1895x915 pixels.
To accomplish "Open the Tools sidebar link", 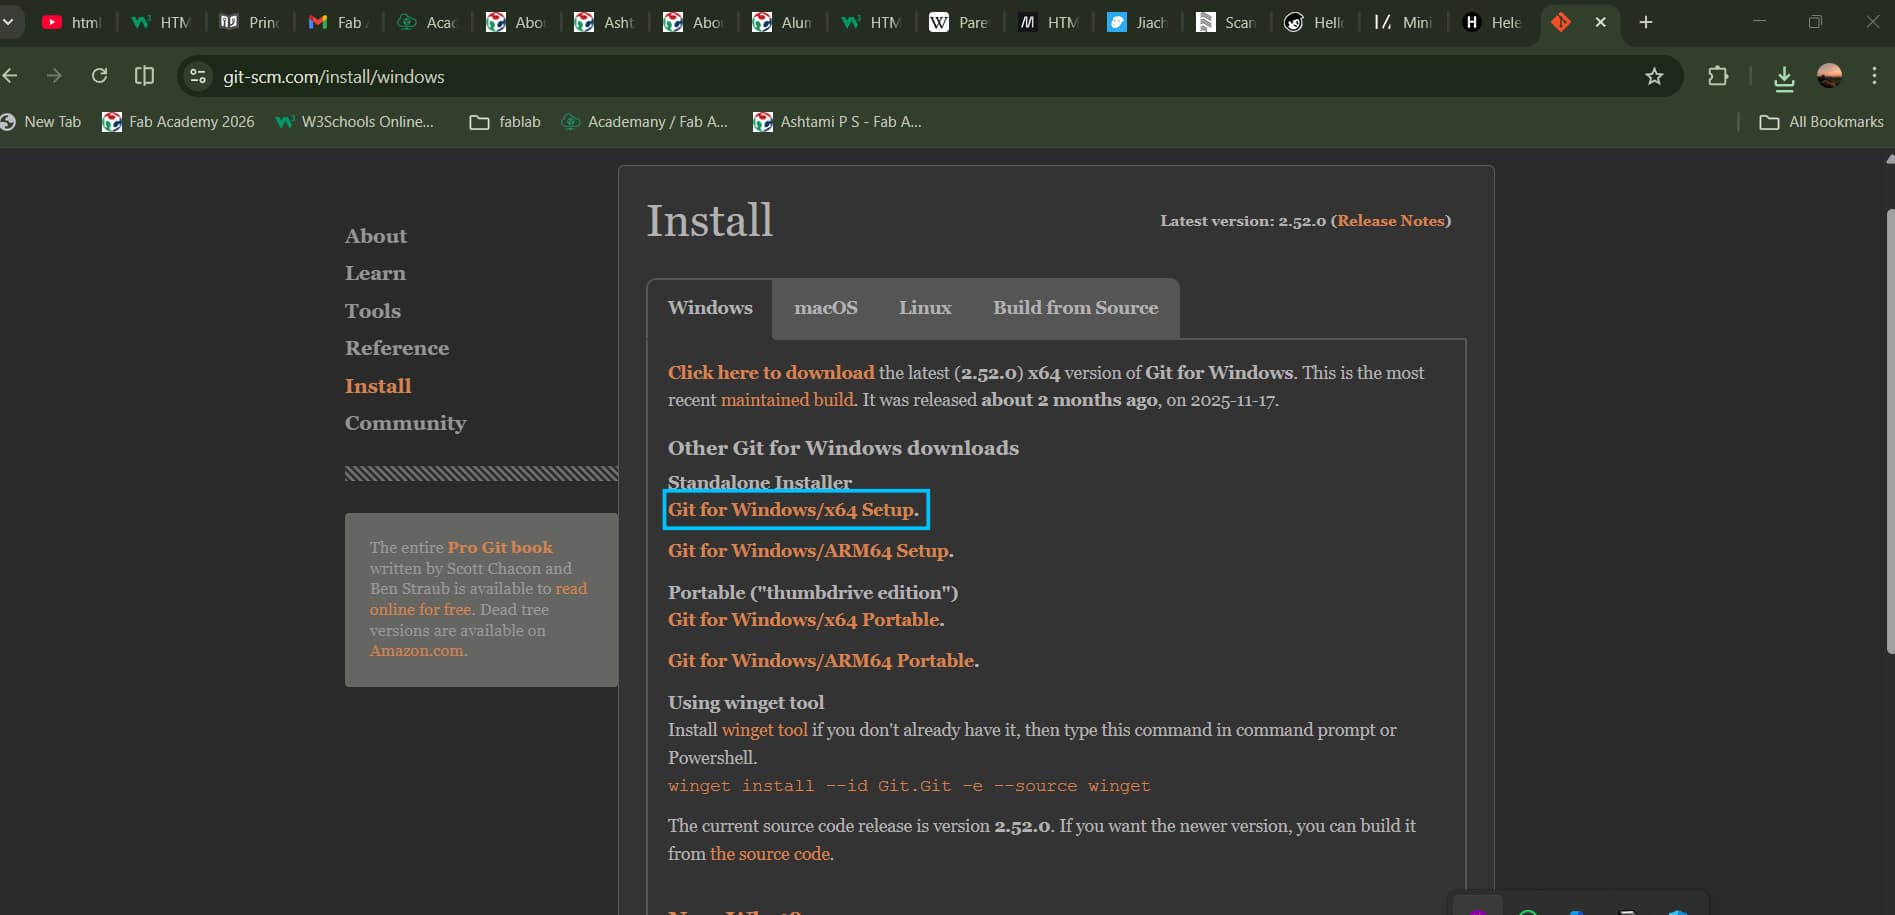I will click(x=373, y=311).
